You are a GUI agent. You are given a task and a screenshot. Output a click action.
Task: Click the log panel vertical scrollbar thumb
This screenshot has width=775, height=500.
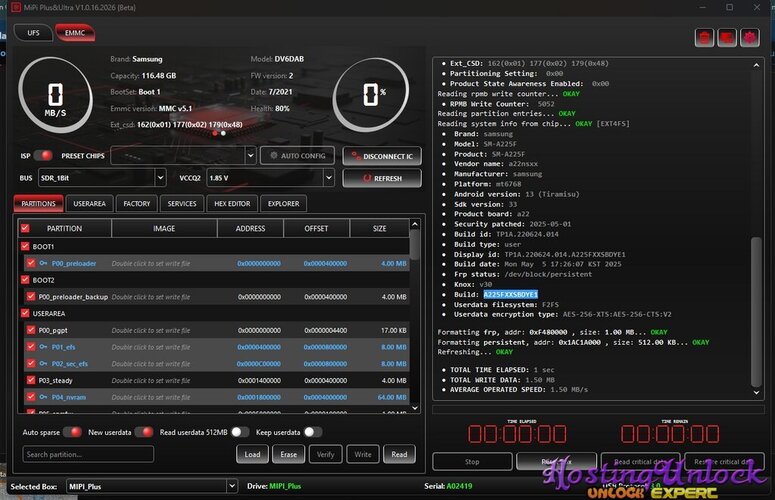[x=756, y=311]
